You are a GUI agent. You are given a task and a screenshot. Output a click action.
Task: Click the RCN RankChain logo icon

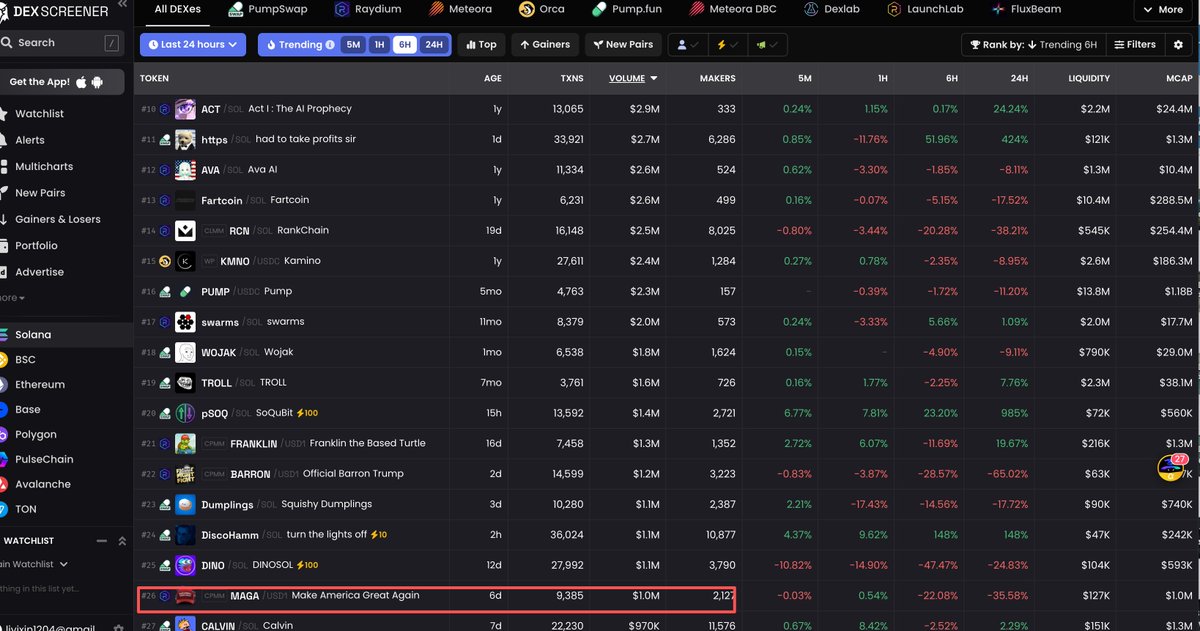[x=185, y=231]
